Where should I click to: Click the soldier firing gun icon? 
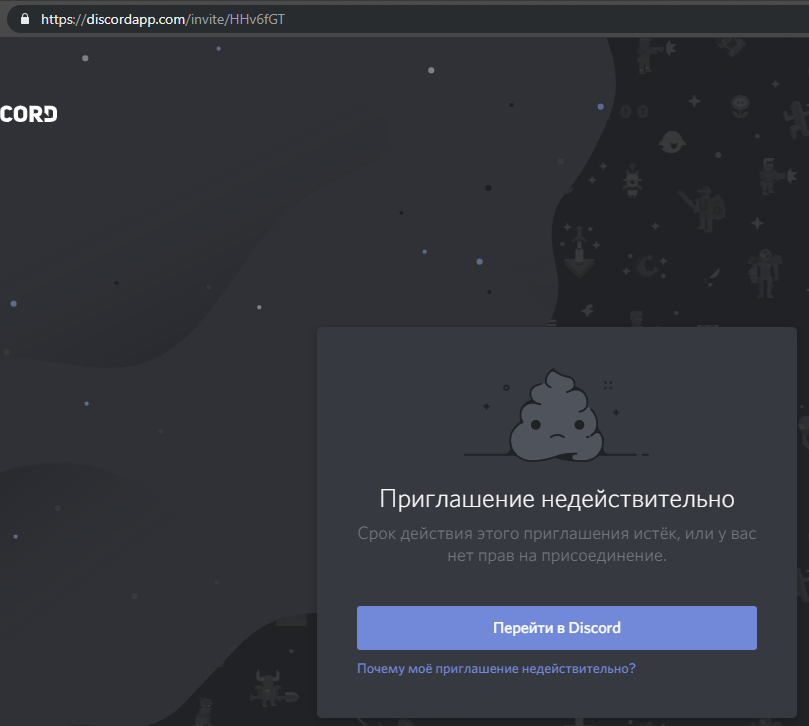[647, 56]
